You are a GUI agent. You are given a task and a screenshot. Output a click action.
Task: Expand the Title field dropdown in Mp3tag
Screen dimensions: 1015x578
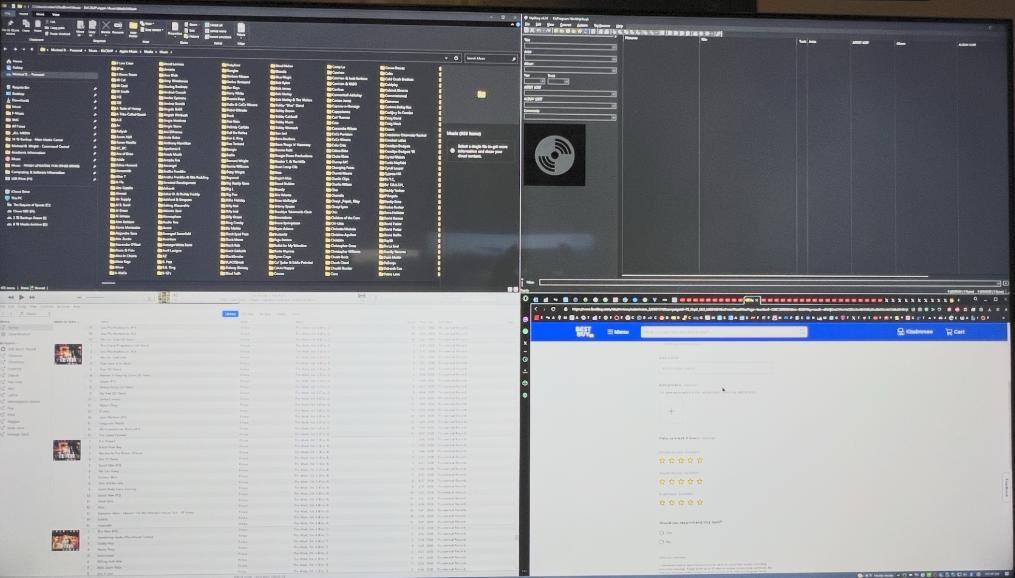613,47
